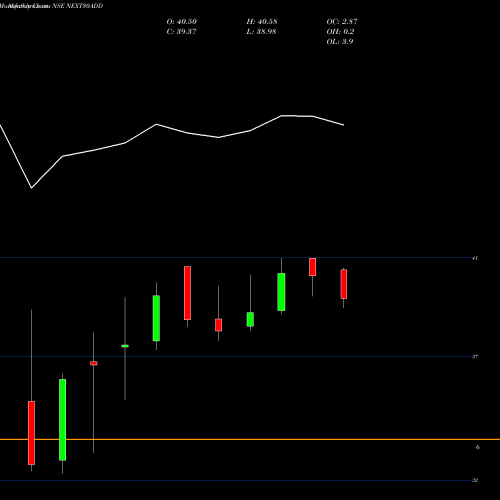The height and width of the screenshot is (500, 500).
Task: Click the '41' price axis label
Action: [475, 258]
